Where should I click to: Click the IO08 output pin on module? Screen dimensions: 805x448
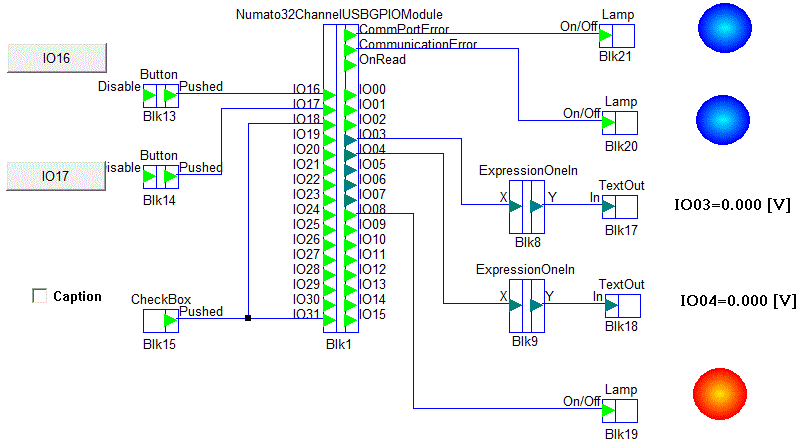(x=350, y=215)
